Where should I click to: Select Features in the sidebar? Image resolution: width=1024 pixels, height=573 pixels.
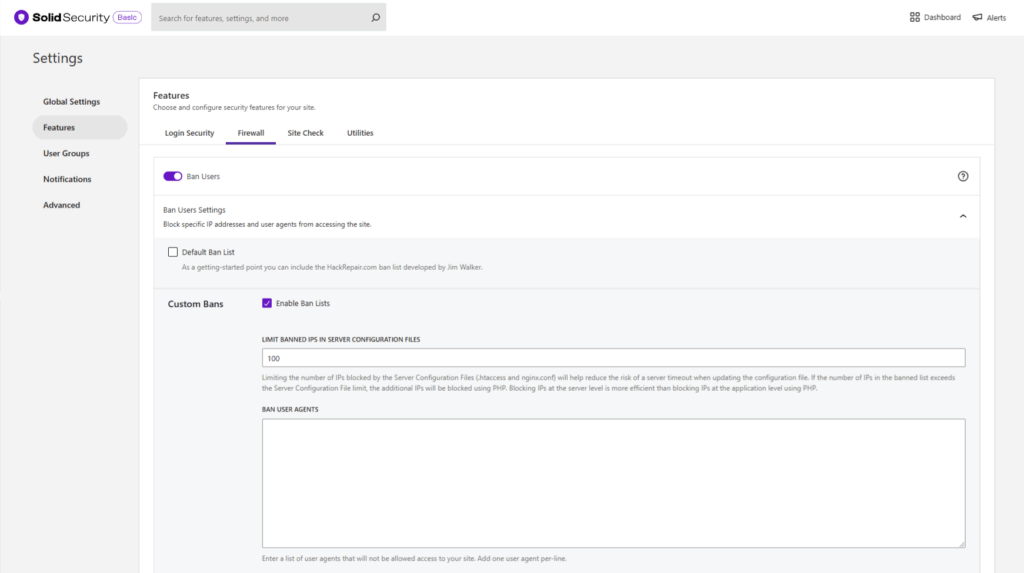59,128
